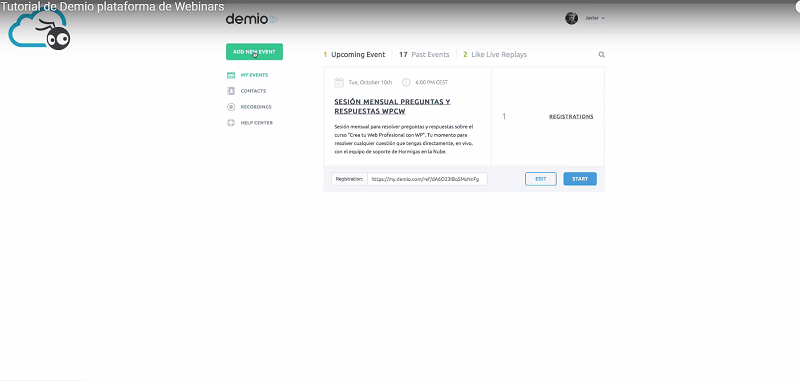Click the Add New Event button
The image size is (800, 381).
pos(254,52)
